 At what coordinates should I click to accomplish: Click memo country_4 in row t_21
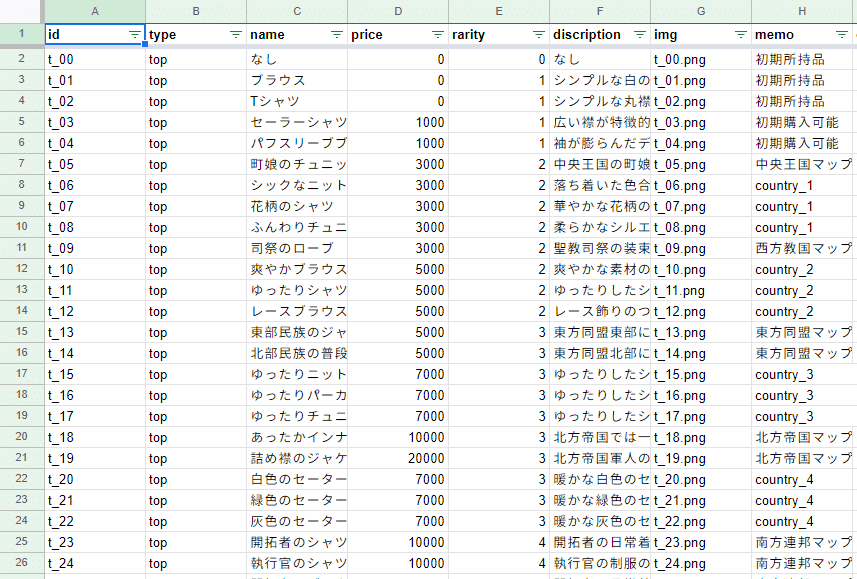click(x=802, y=500)
